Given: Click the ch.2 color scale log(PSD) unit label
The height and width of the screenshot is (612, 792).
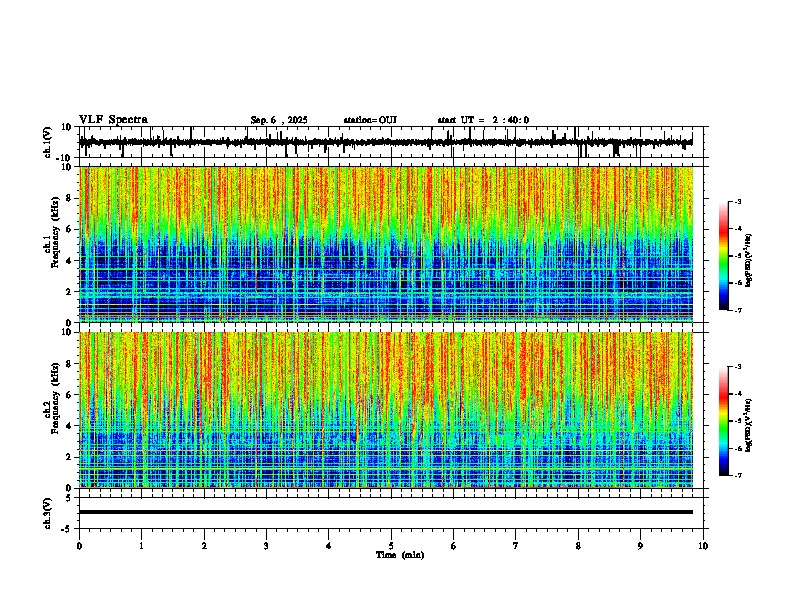Looking at the screenshot, I should coord(749,425).
